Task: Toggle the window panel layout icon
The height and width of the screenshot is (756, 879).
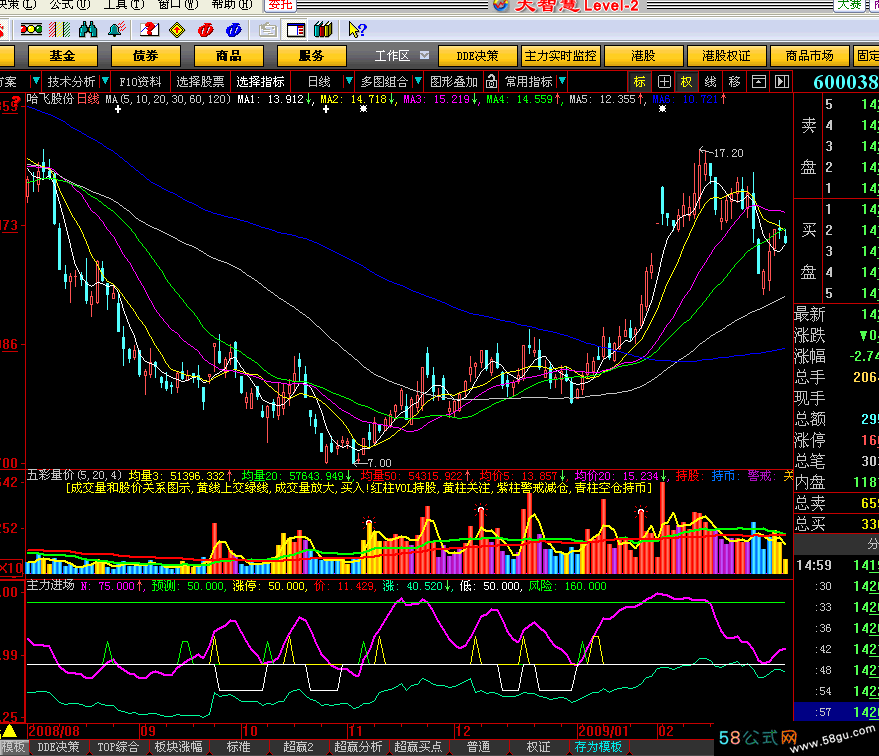Action: pos(295,29)
